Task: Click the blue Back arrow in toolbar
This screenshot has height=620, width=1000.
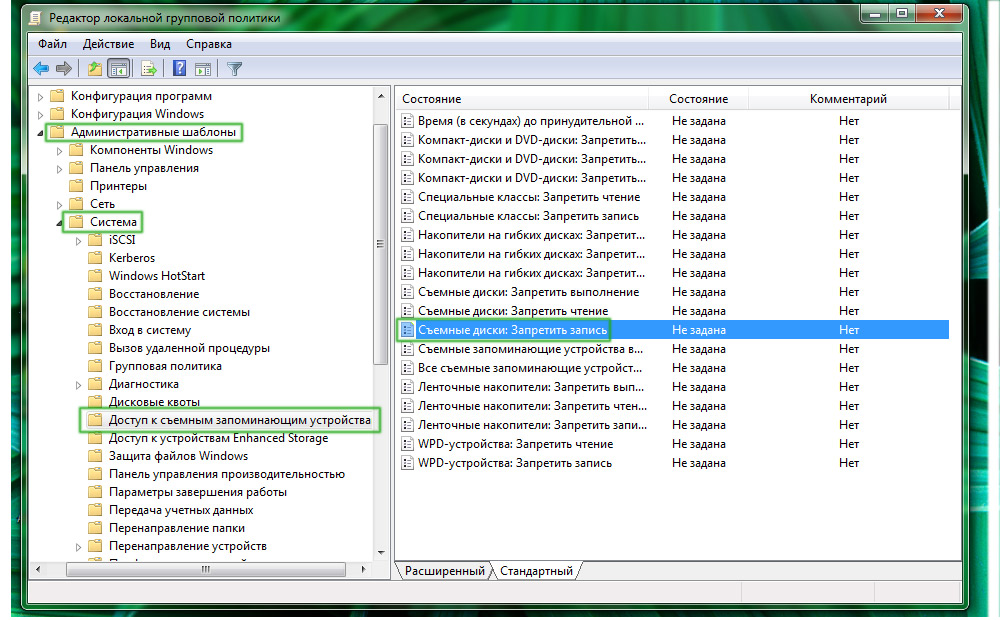Action: point(41,69)
